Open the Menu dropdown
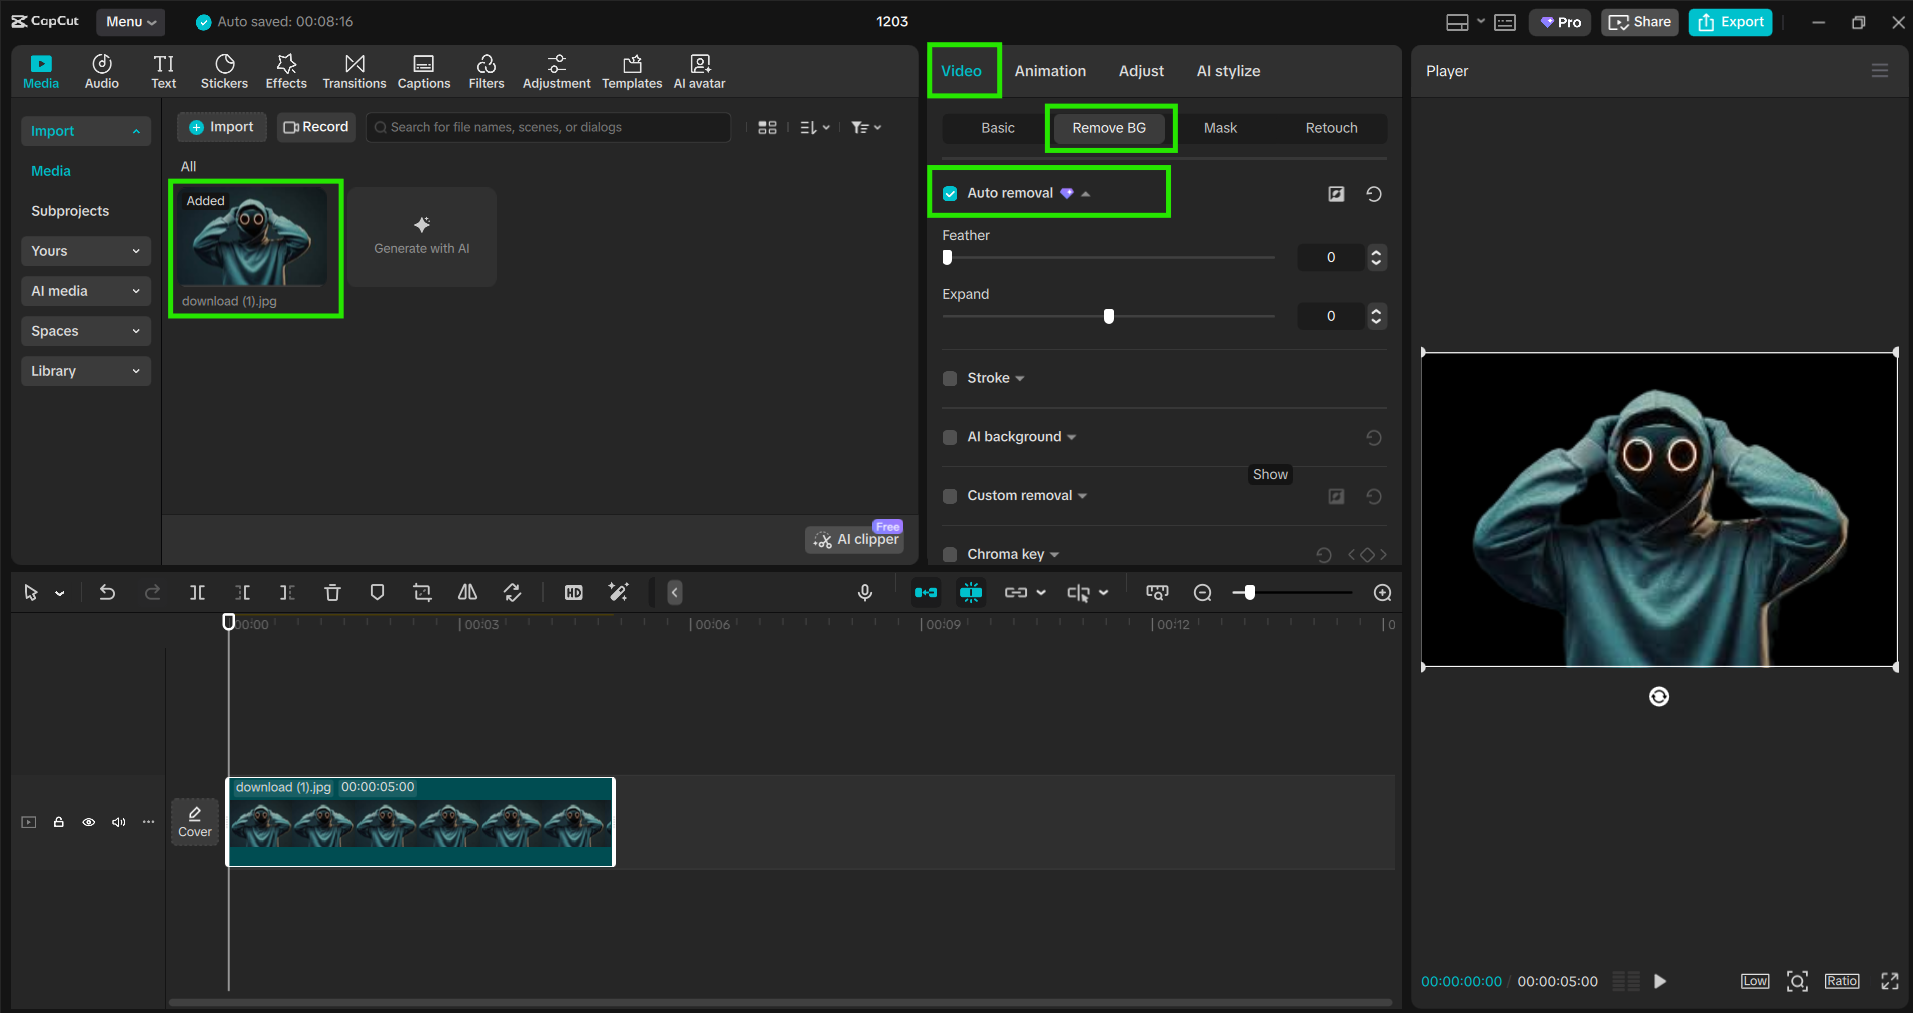 click(131, 22)
